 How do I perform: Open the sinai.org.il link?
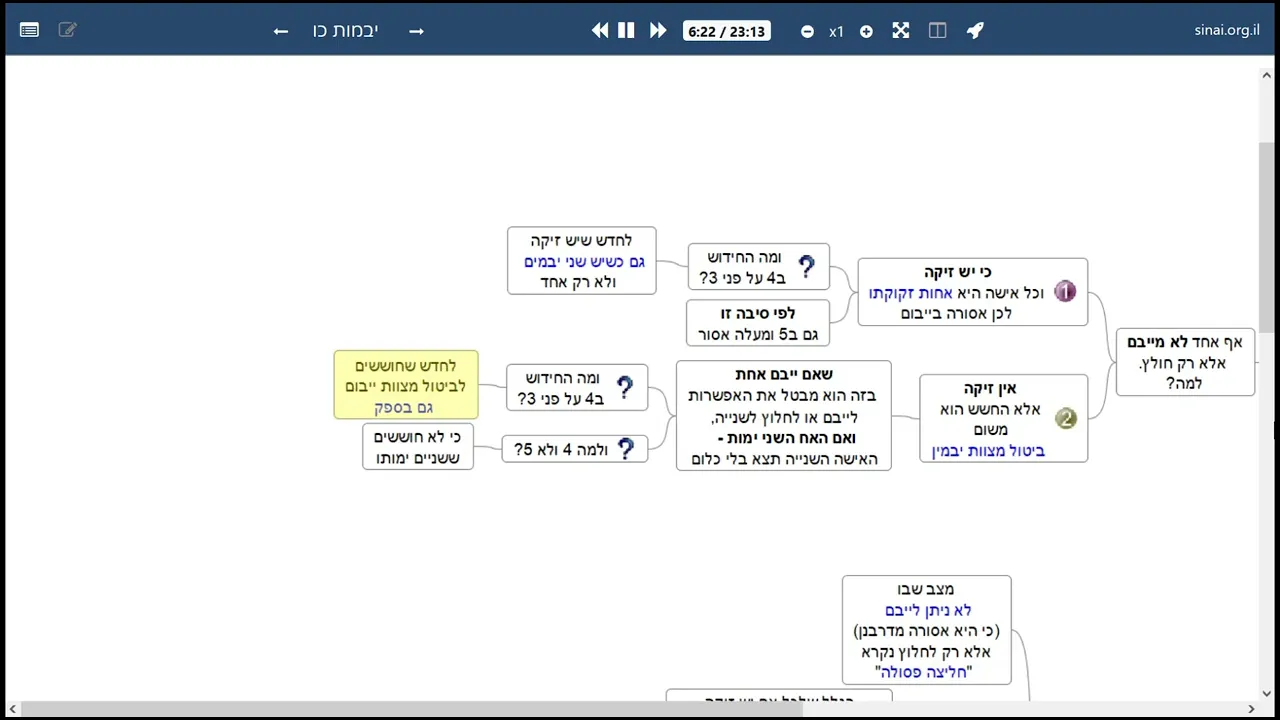[x=1227, y=30]
